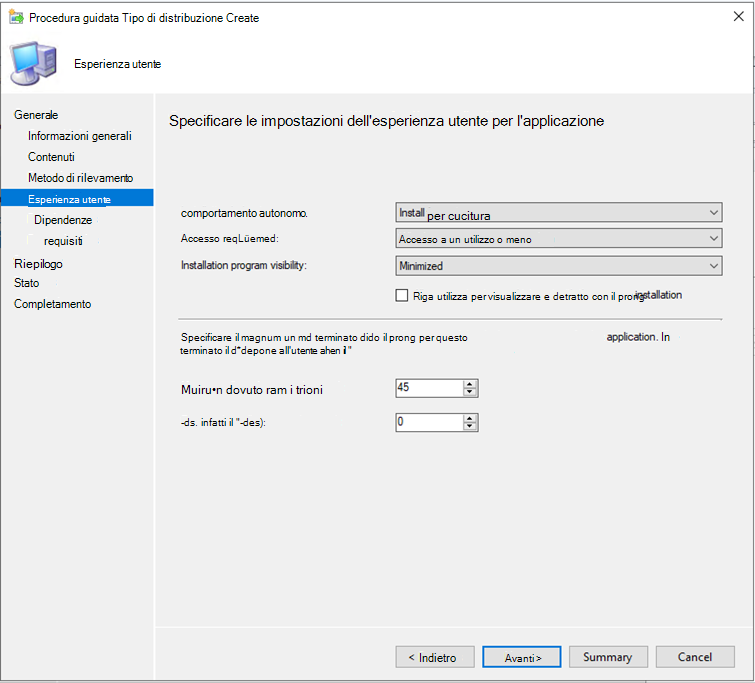The image size is (755, 683).
Task: Tick the checkbox below the Minimized dropdown
Action: pos(402,295)
